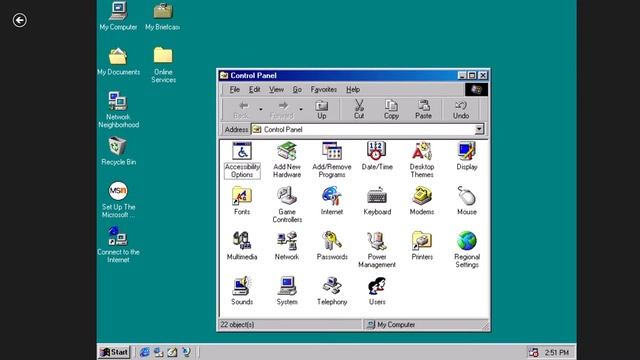Select Connect to the Internet shortcut
The image size is (640, 360).
118,245
